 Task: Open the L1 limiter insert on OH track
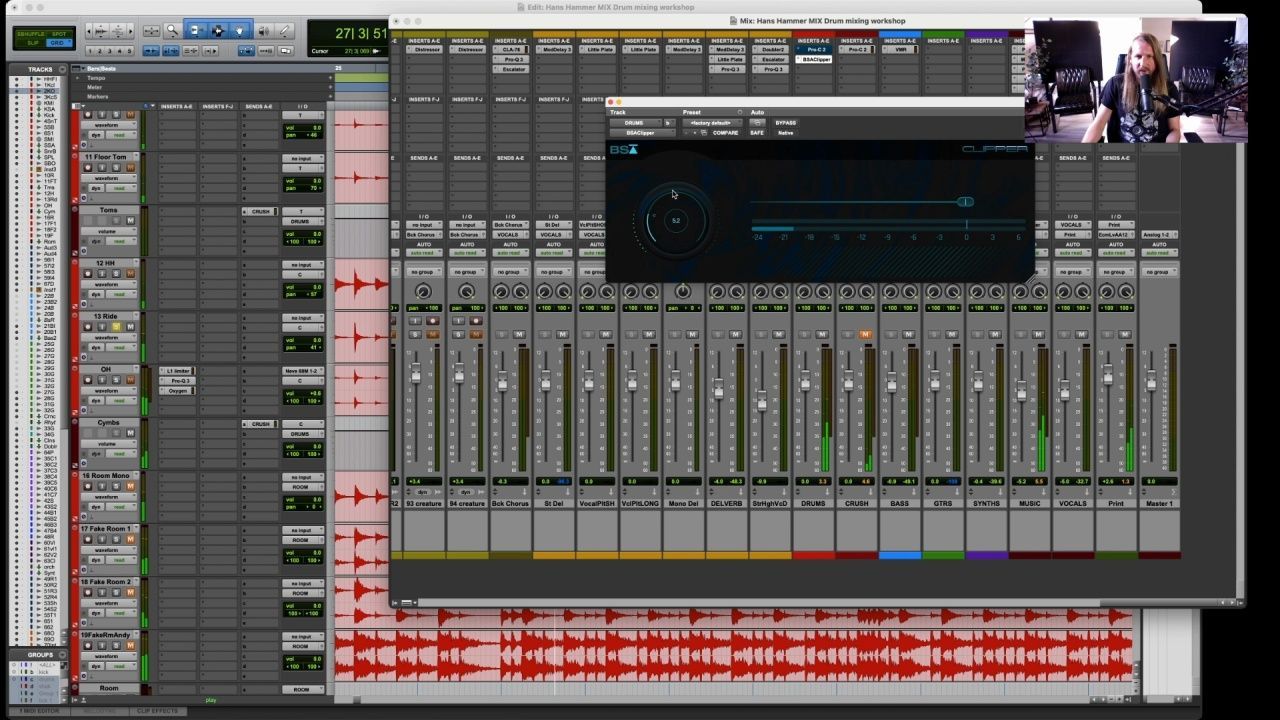pos(178,371)
